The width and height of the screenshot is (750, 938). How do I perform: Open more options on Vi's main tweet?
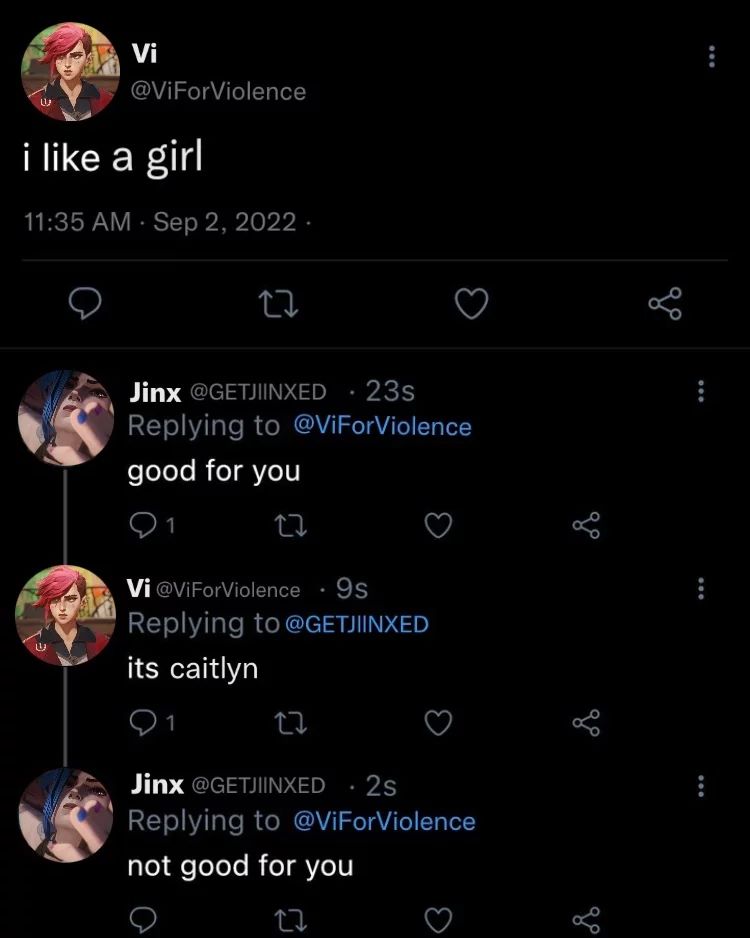(711, 57)
